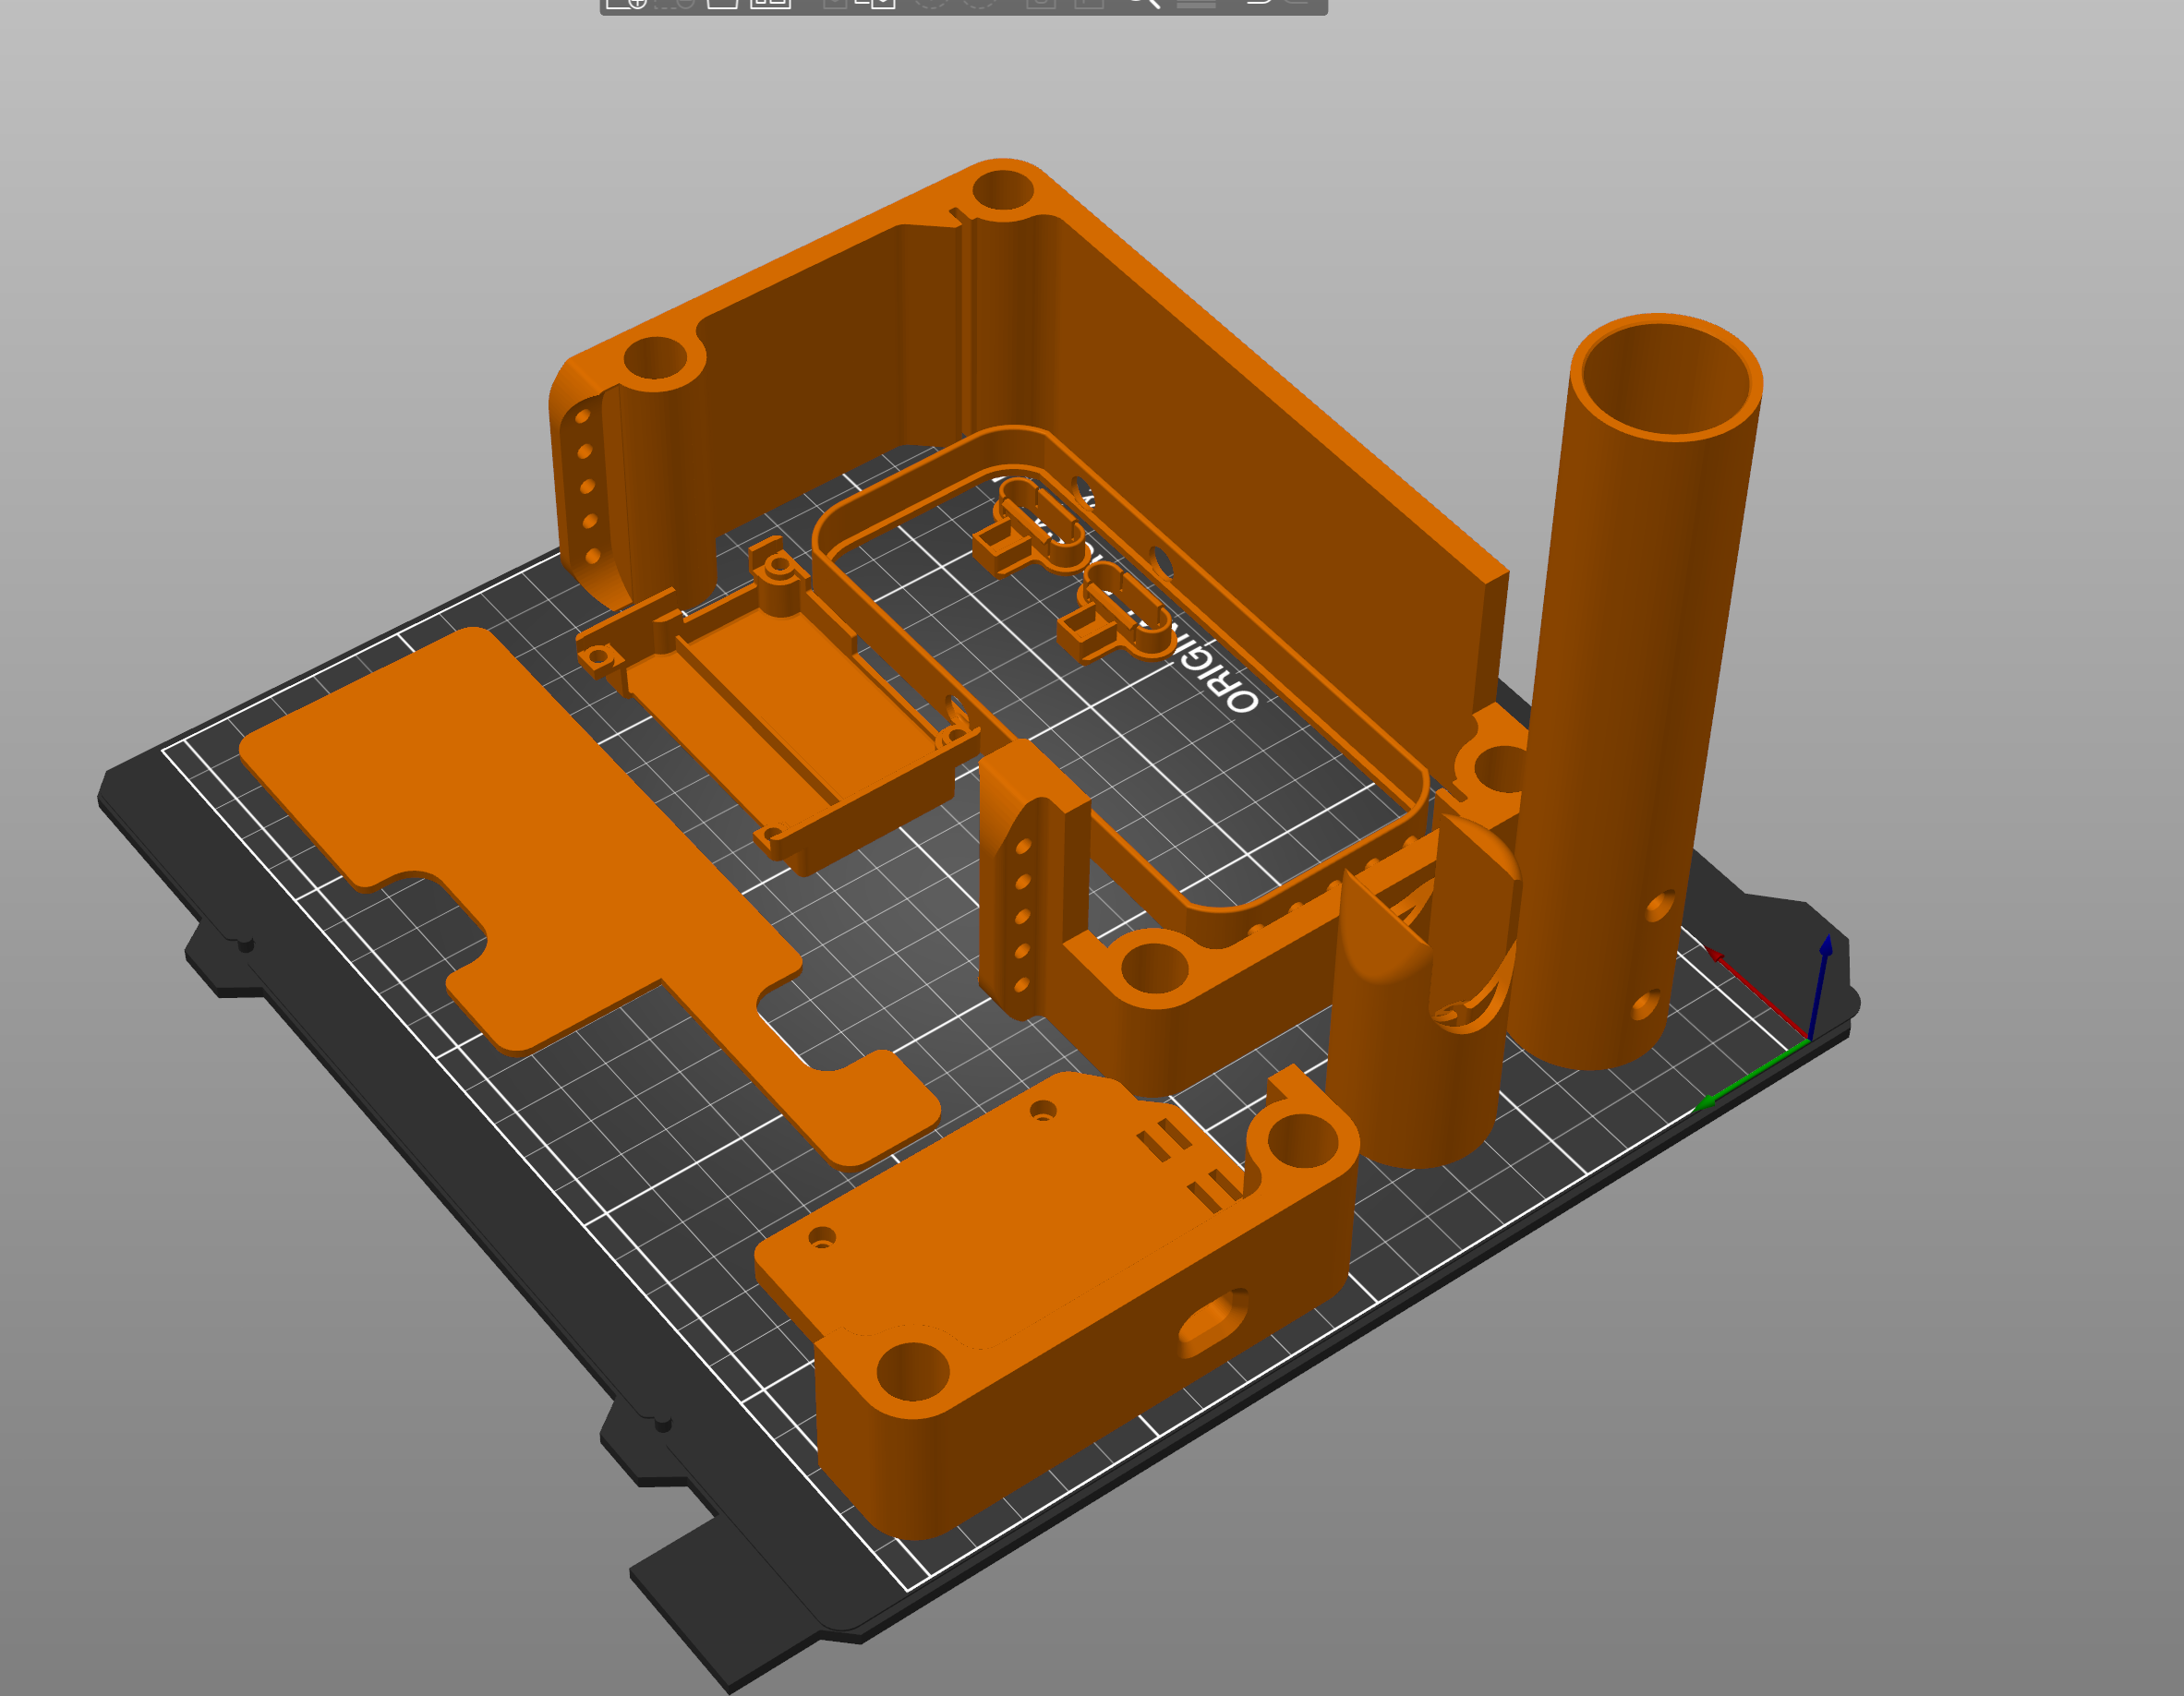Click the greyed Delete selected icon
This screenshot has width=2184, height=1696.
(675, 2)
